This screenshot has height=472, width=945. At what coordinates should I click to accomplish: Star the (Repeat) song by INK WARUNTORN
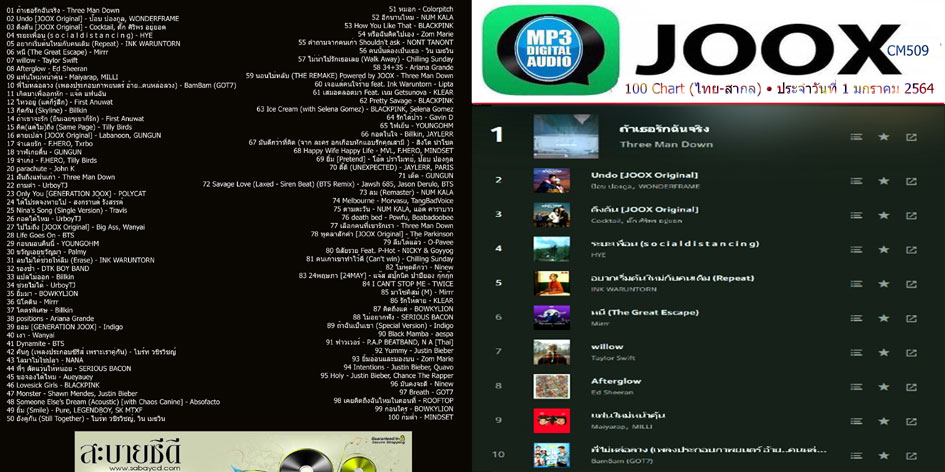(x=884, y=284)
